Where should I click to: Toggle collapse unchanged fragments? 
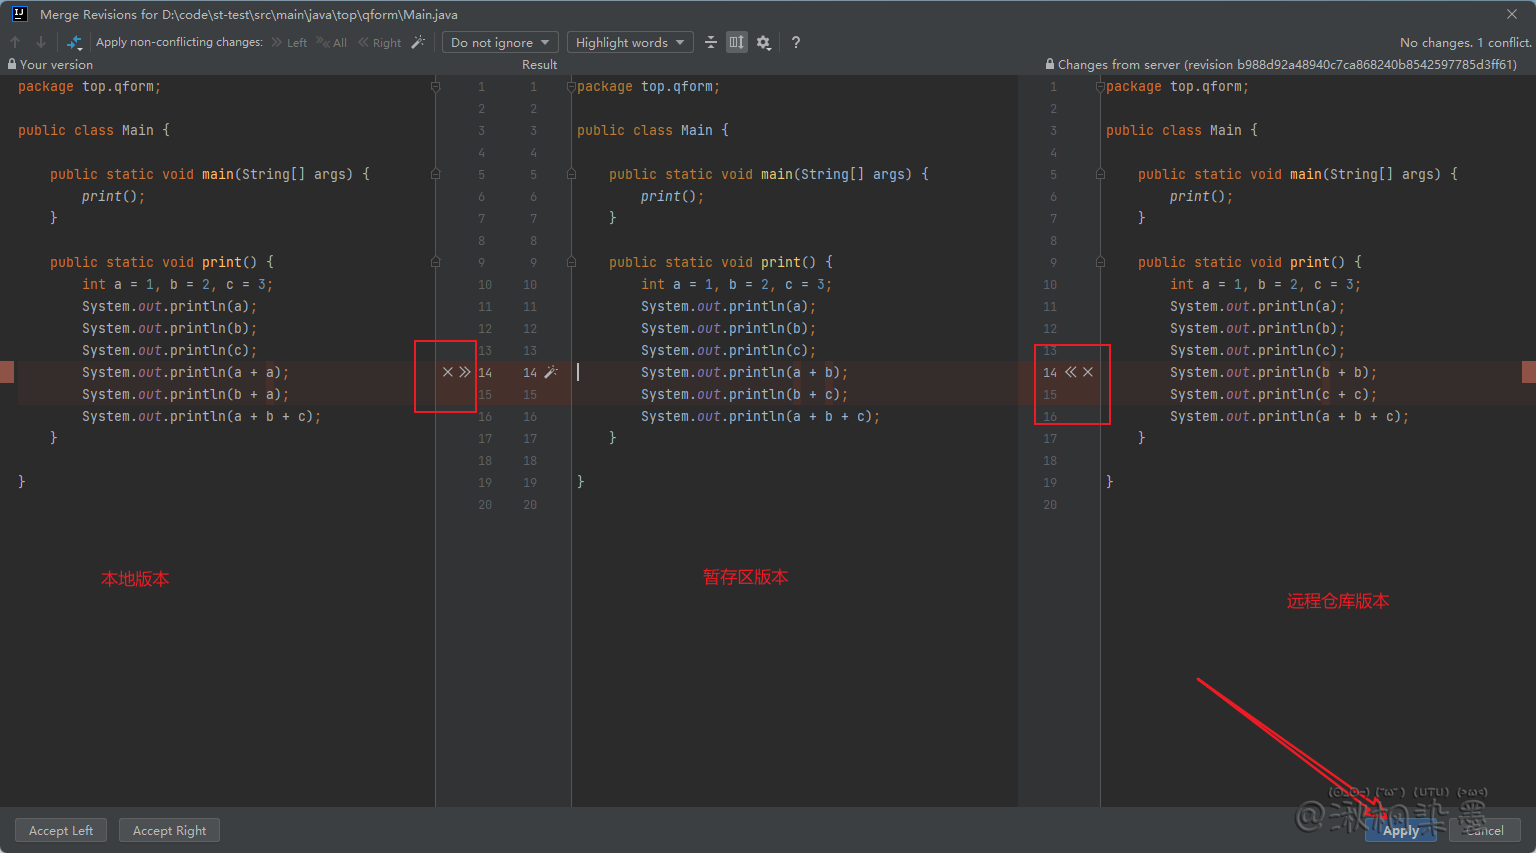710,42
